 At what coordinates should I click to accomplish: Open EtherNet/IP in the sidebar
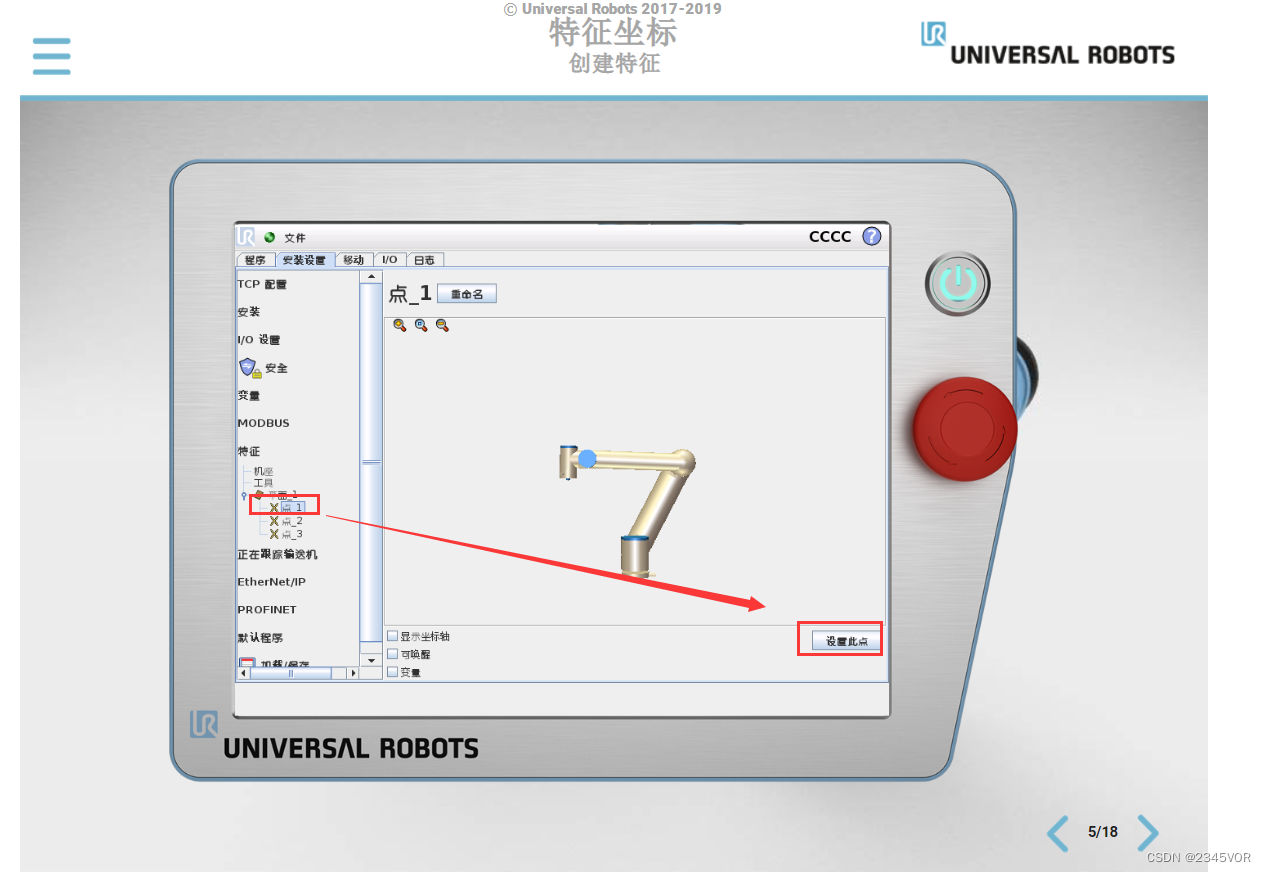click(x=272, y=582)
